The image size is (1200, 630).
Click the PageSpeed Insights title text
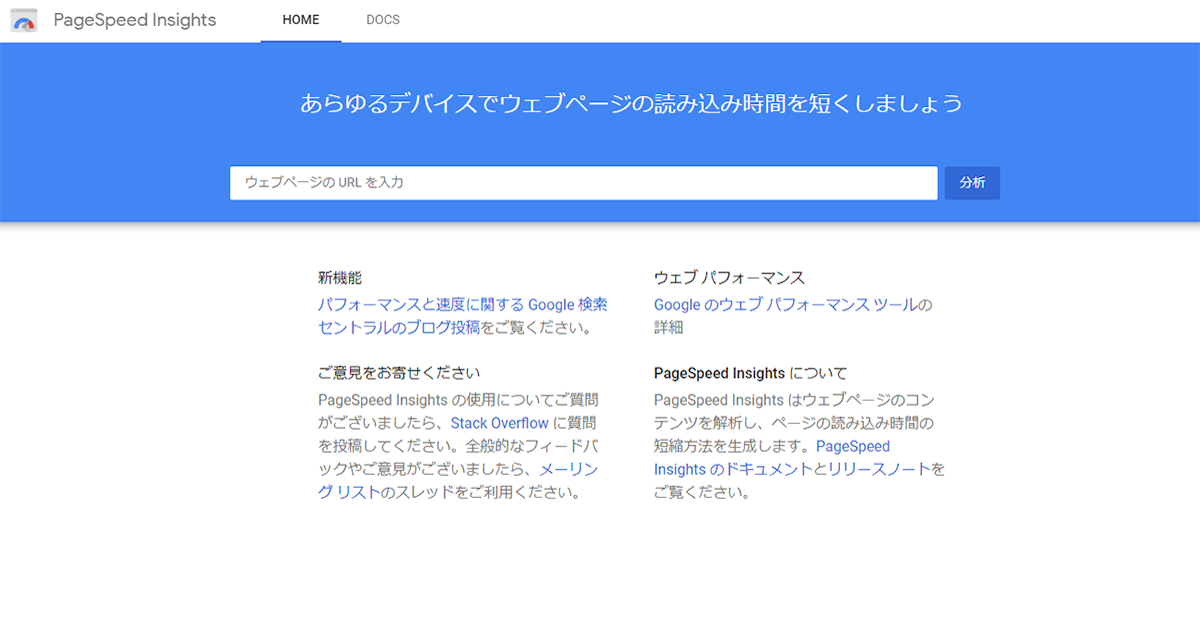(x=135, y=20)
